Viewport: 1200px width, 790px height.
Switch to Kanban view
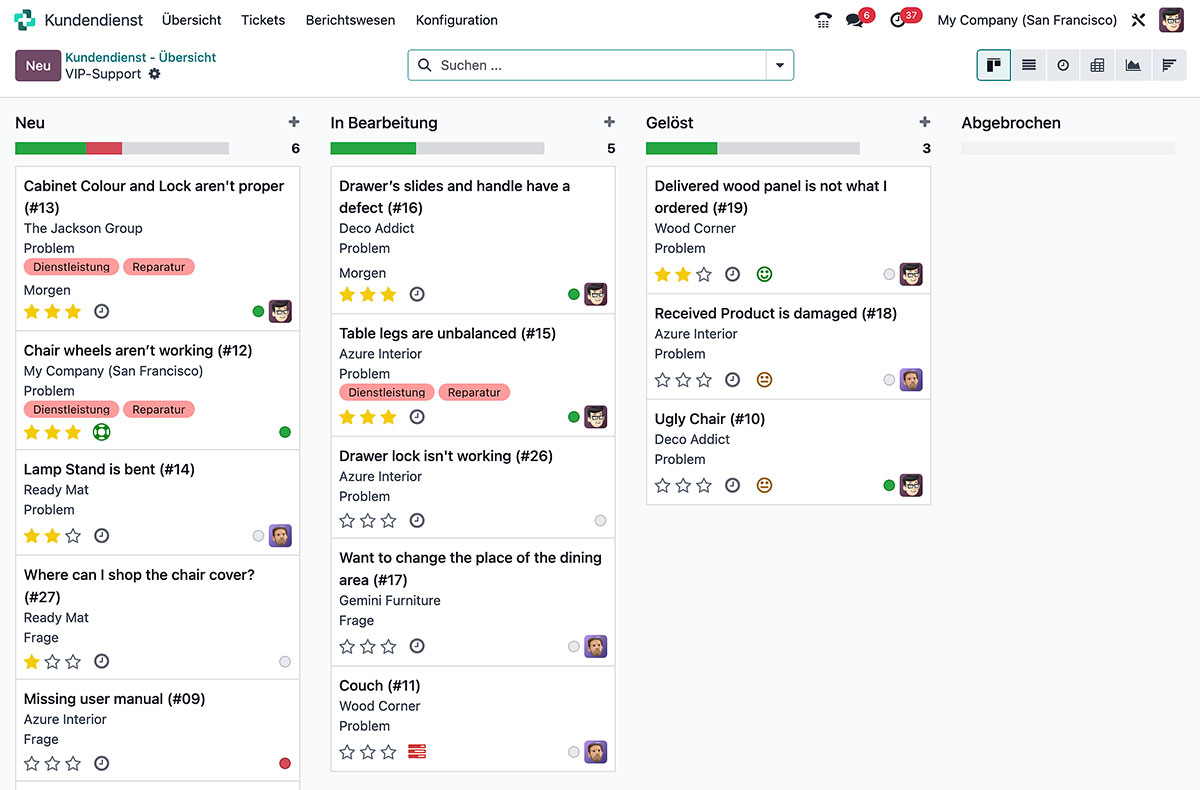tap(994, 65)
